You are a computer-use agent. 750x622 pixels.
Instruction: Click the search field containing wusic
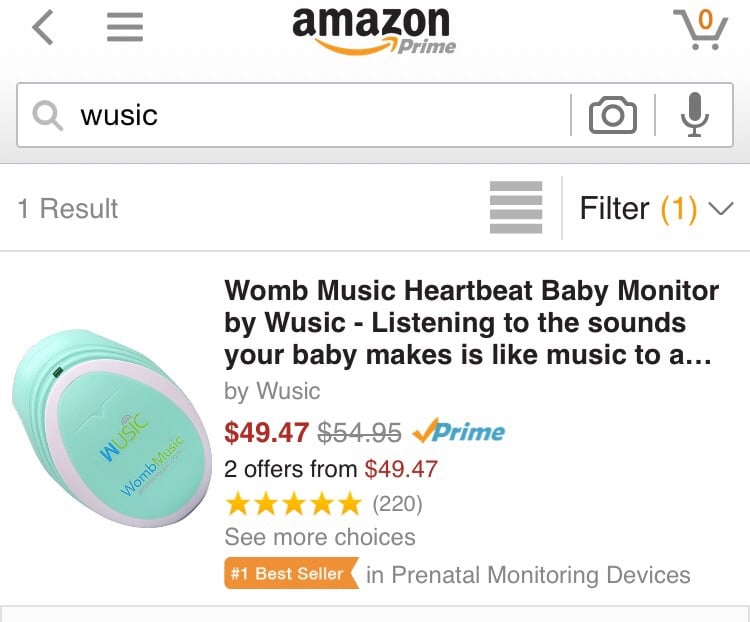[320, 115]
